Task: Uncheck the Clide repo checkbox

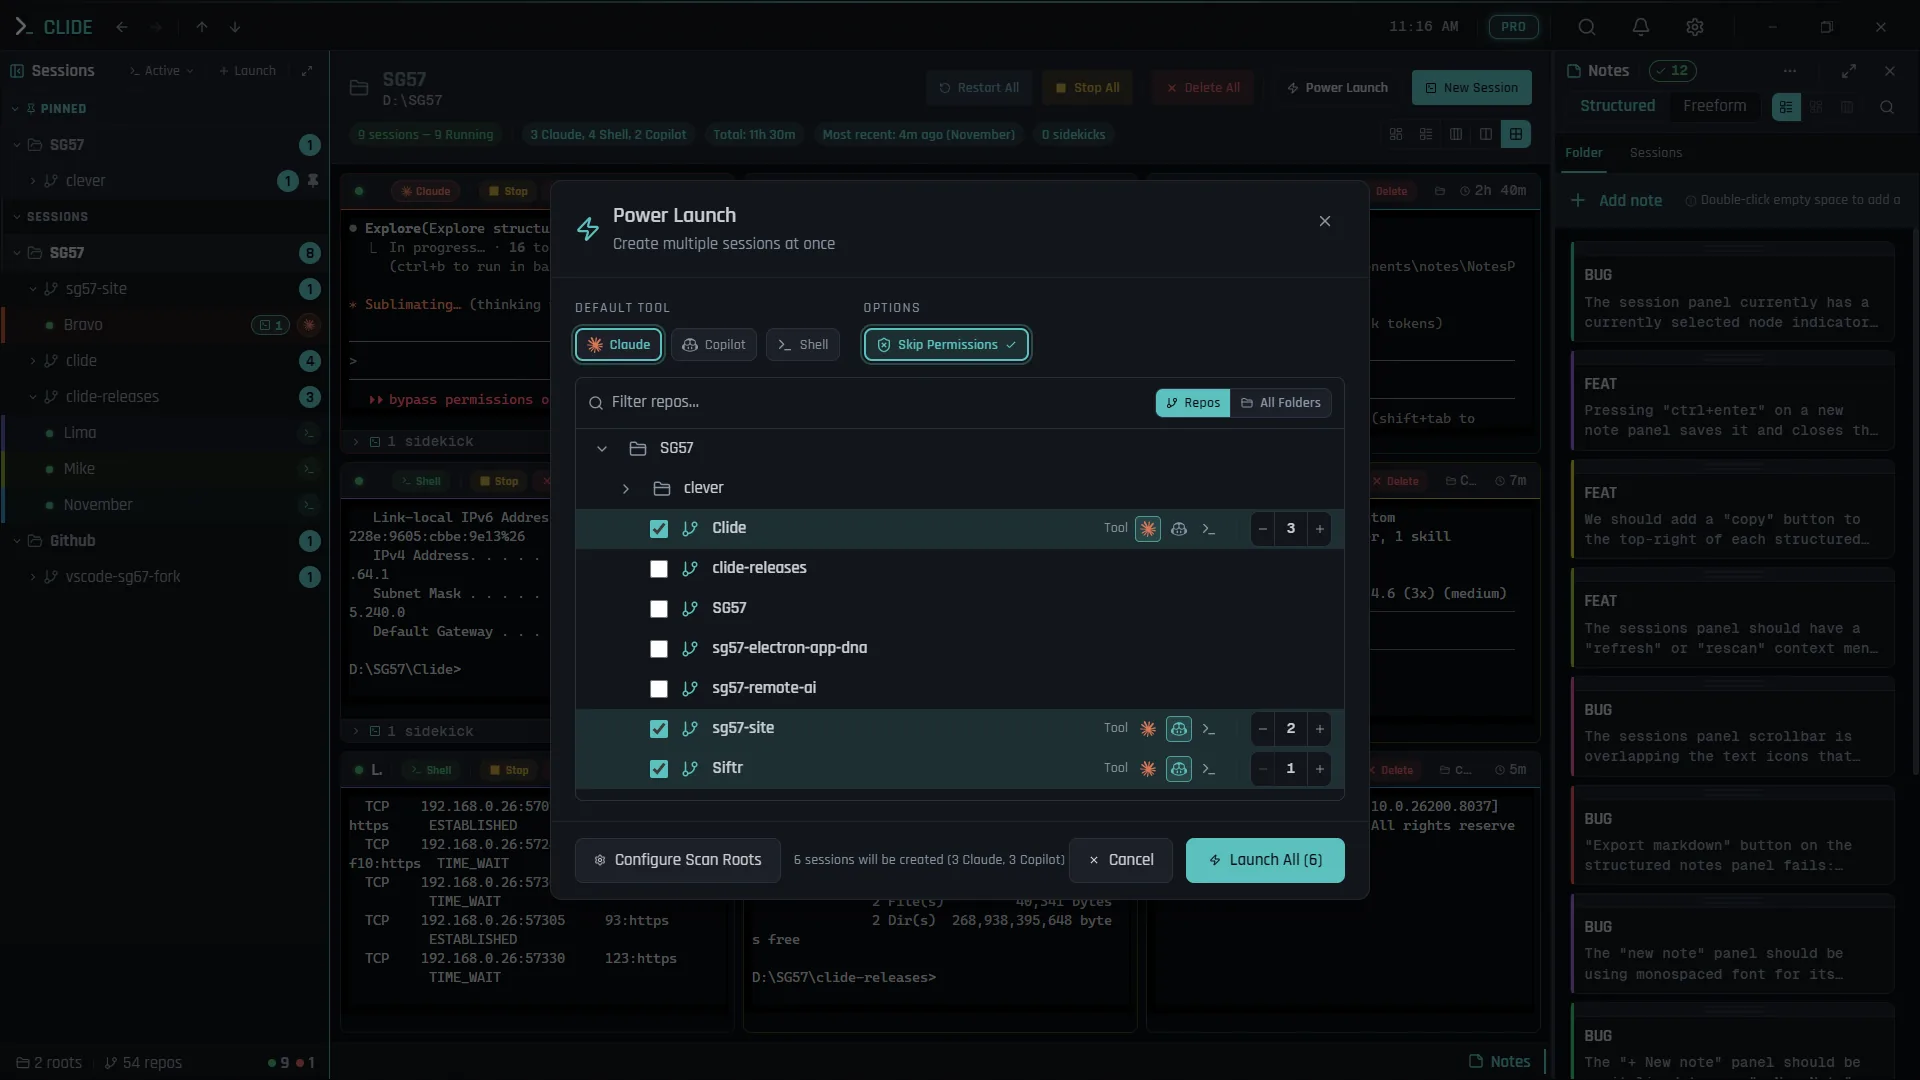Action: 658,529
